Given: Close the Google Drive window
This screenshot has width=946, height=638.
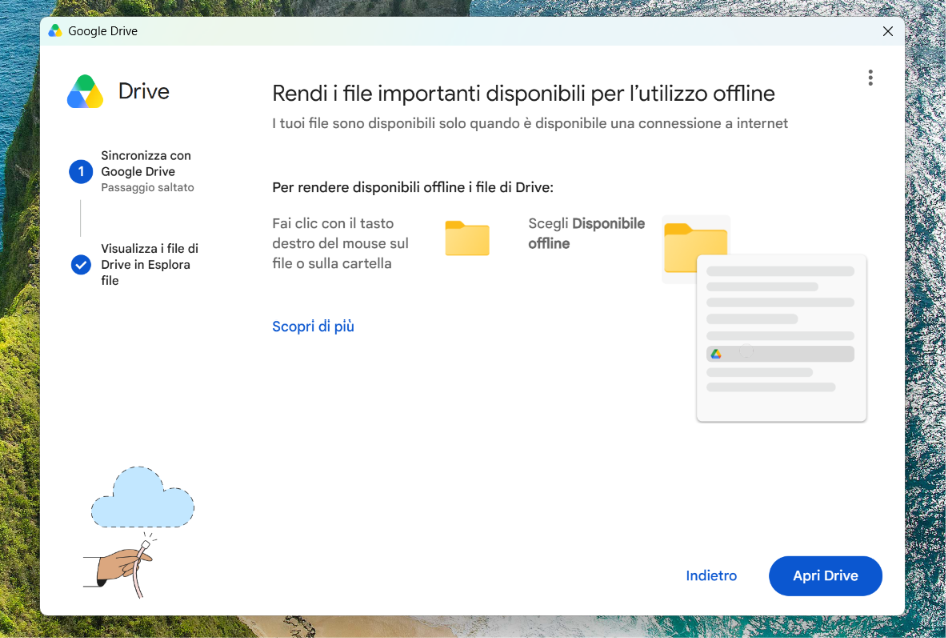Looking at the screenshot, I should [887, 31].
